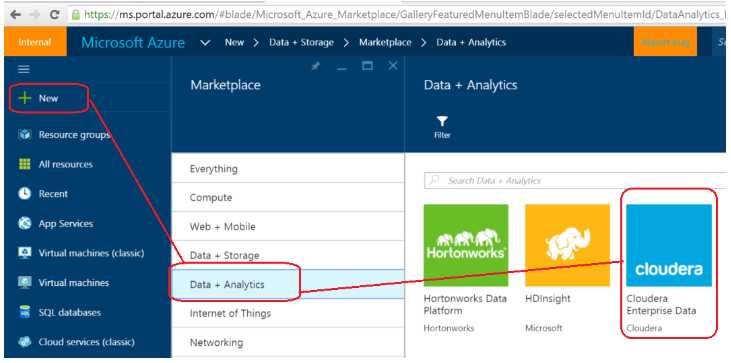Select the Compute category

[x=288, y=197]
